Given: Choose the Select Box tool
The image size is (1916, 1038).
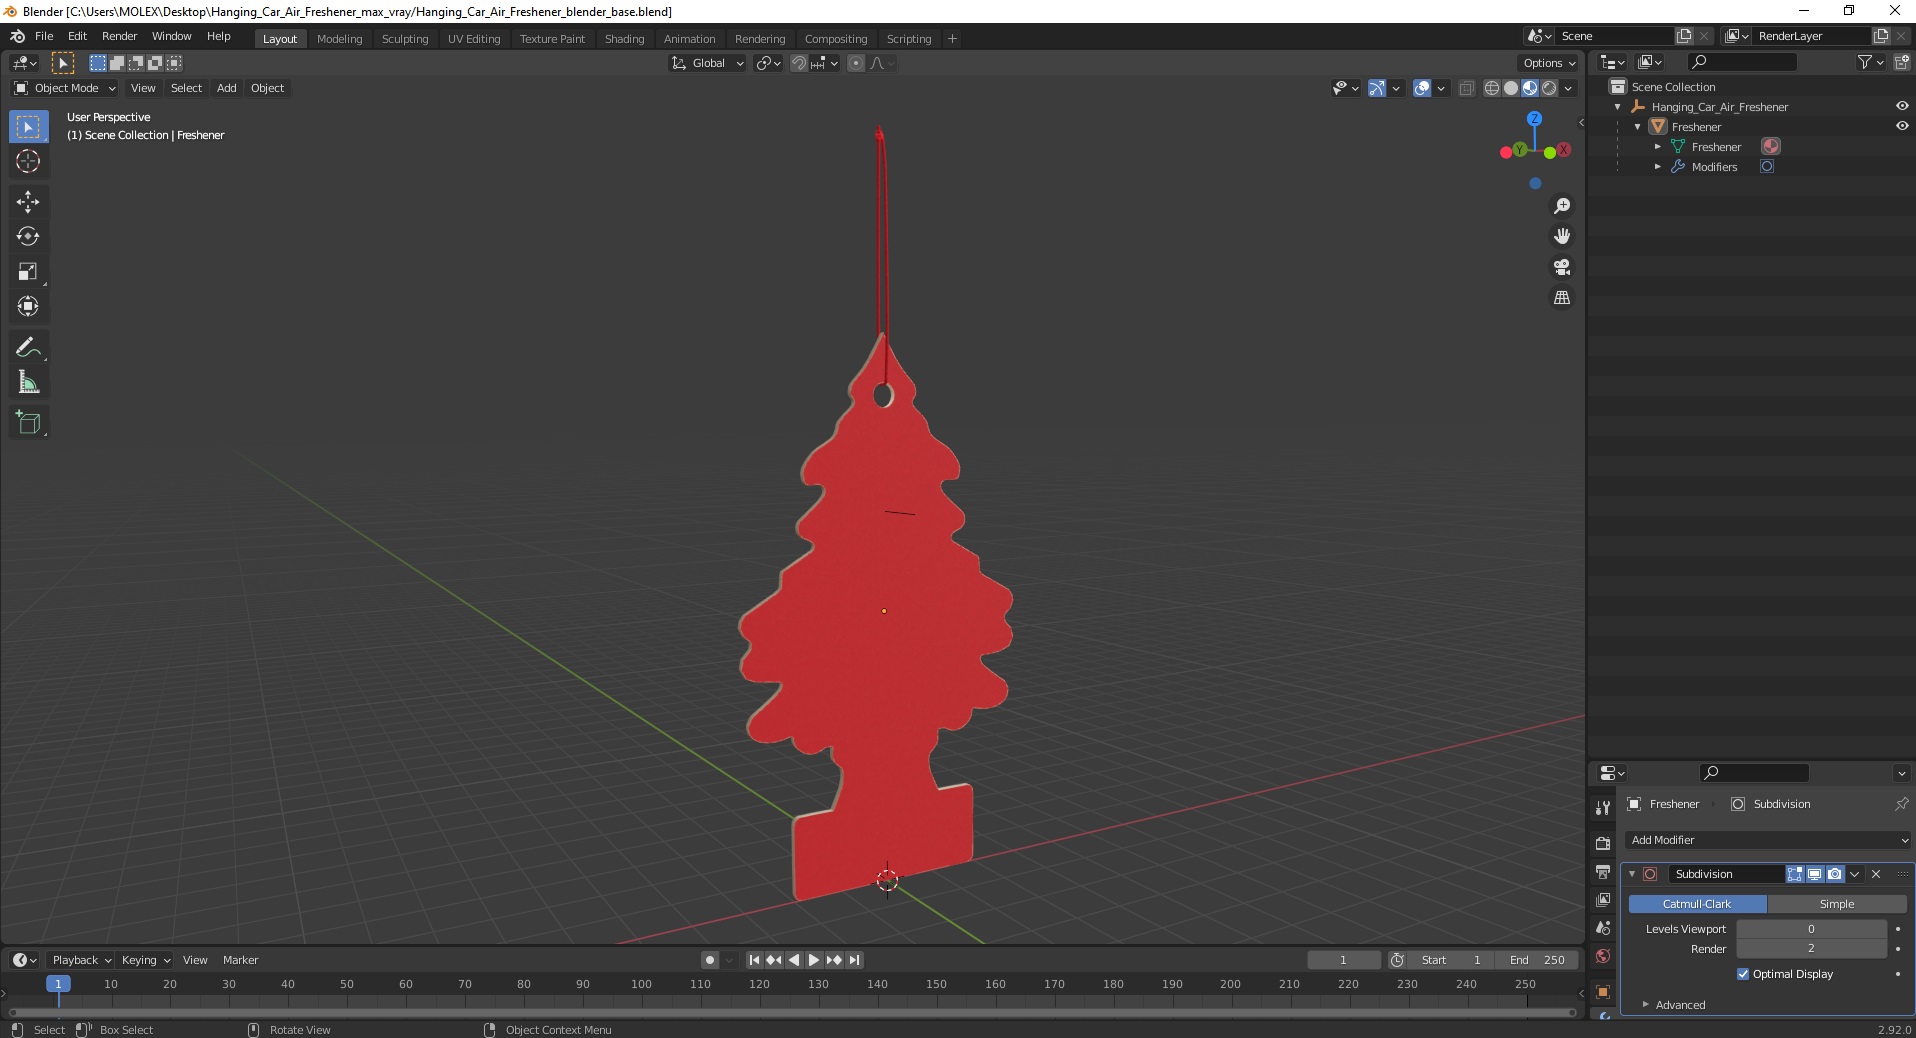Looking at the screenshot, I should (x=28, y=126).
